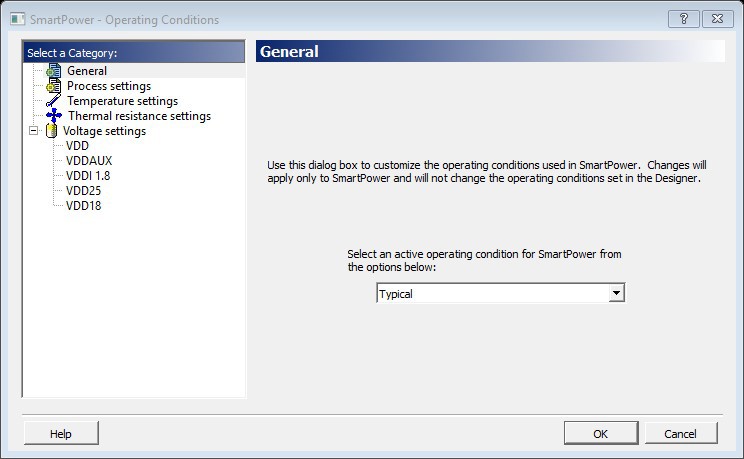Select the VDD25 tree entry

(x=83, y=191)
